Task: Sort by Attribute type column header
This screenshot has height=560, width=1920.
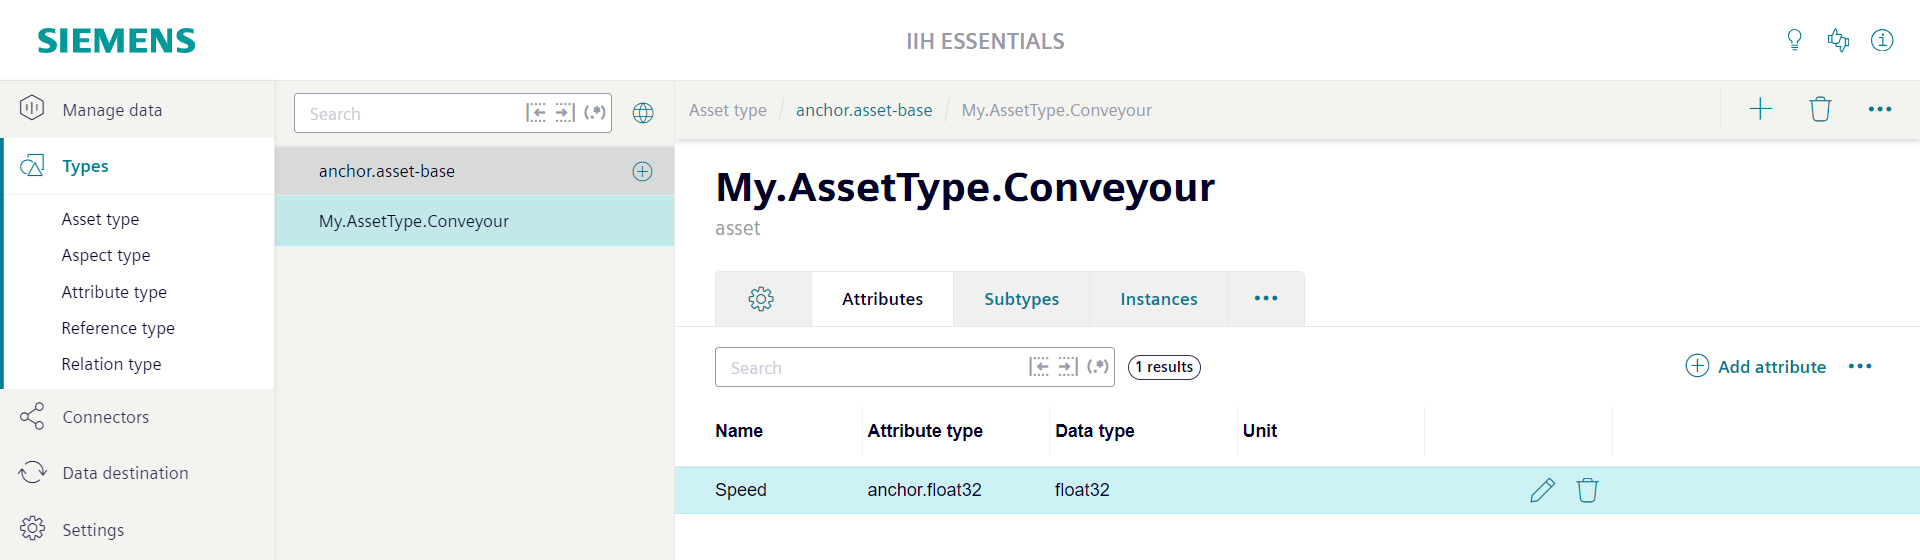Action: pyautogui.click(x=925, y=431)
